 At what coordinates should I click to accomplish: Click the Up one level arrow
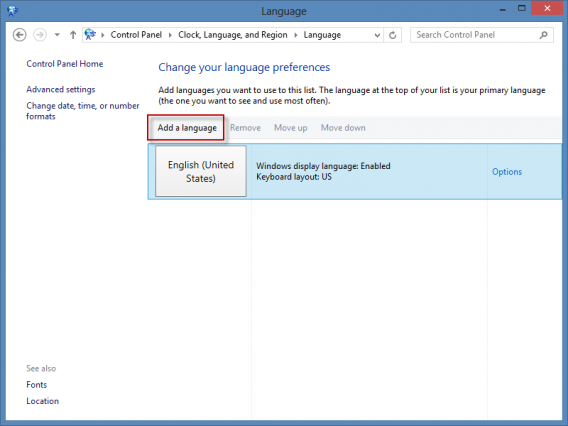tap(73, 35)
